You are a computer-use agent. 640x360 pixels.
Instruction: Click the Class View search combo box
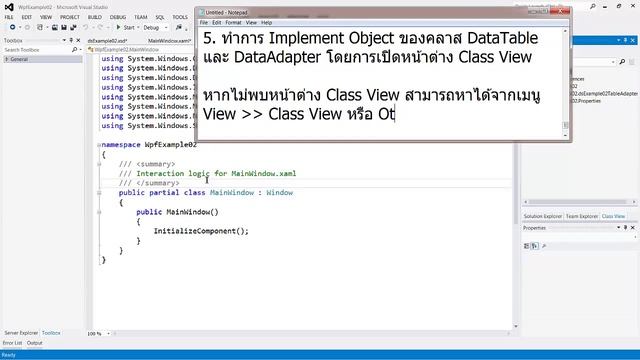point(593,62)
